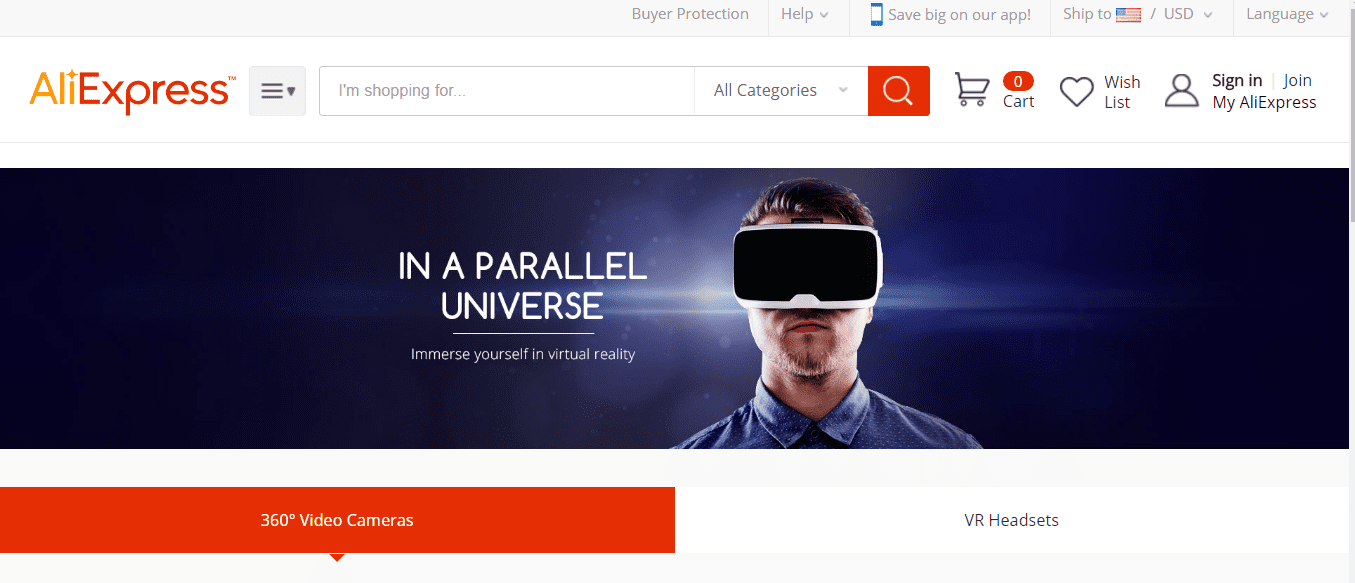Open the Help dropdown menu
This screenshot has width=1355, height=583.
805,14
